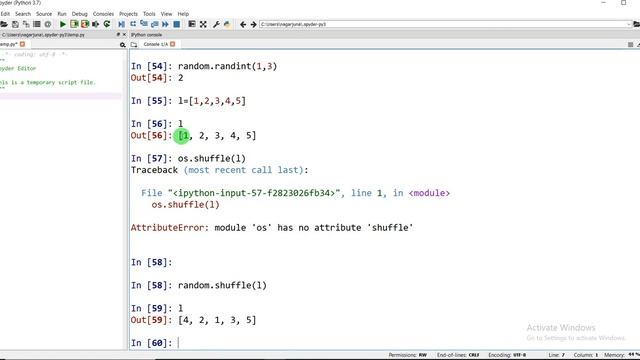Click the AttributeError message text
Screen dimensions: 640x360
[272, 227]
